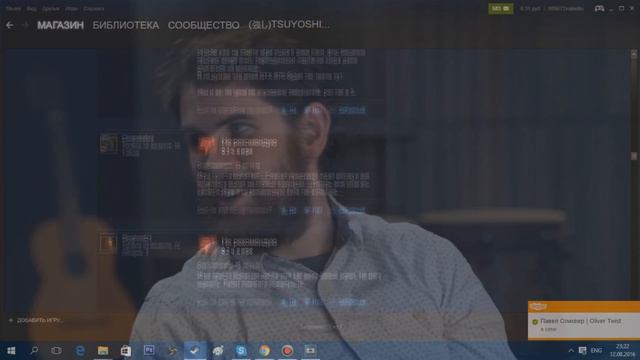Switch to the БИБЛИОТЕКА tab
This screenshot has width=640, height=360.
126,25
